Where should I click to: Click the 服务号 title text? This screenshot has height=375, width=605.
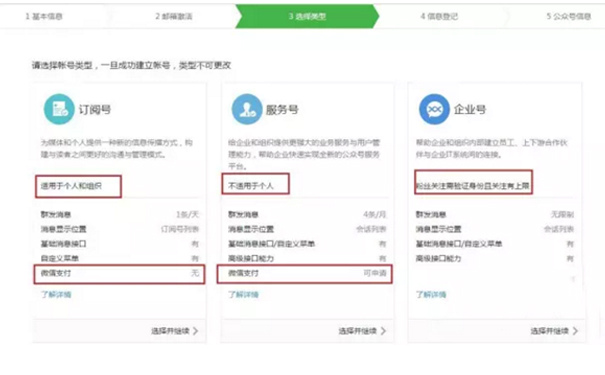282,110
